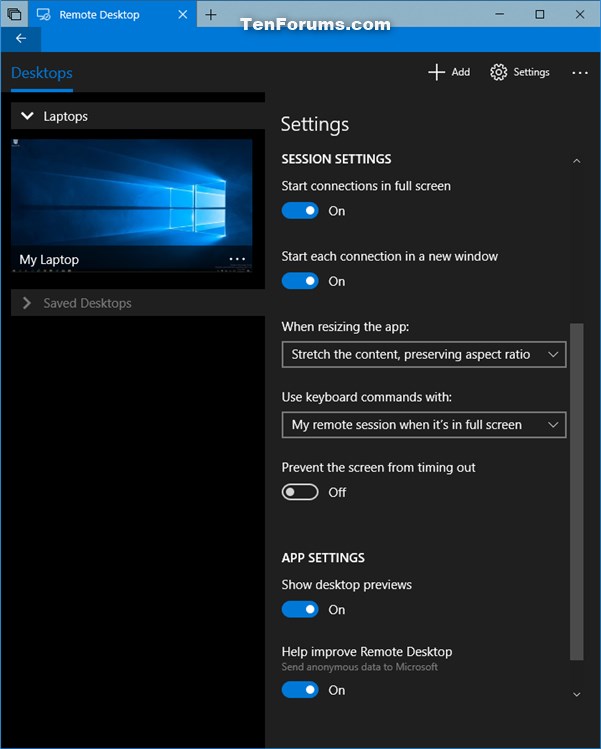
Task: Open the Use keyboard commands with dropdown
Action: [x=424, y=425]
